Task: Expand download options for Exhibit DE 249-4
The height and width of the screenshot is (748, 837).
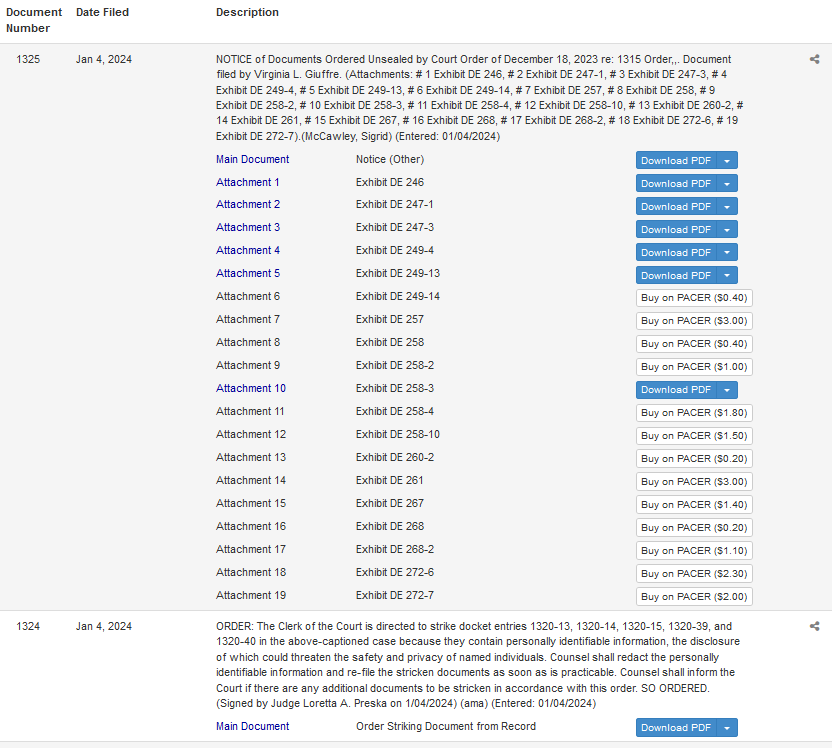Action: 727,252
